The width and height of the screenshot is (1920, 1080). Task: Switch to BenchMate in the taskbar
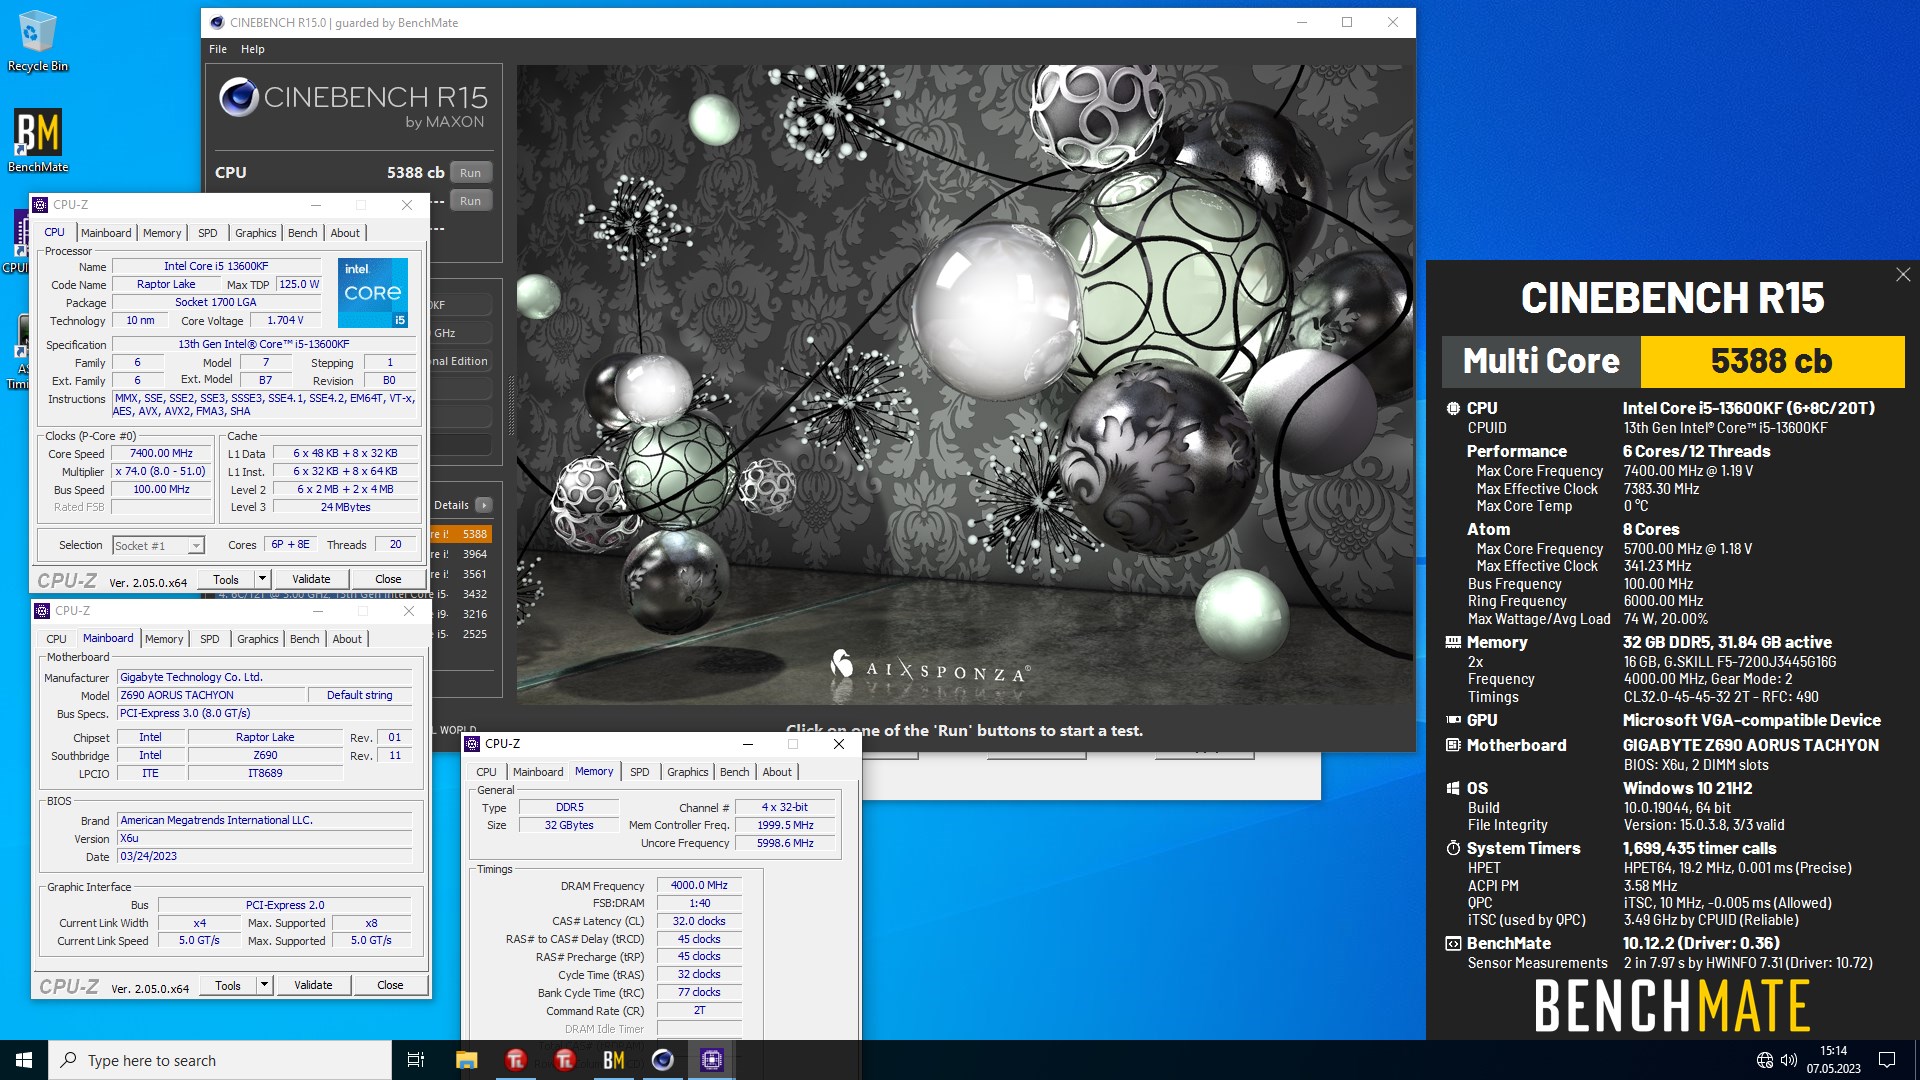[x=614, y=1060]
